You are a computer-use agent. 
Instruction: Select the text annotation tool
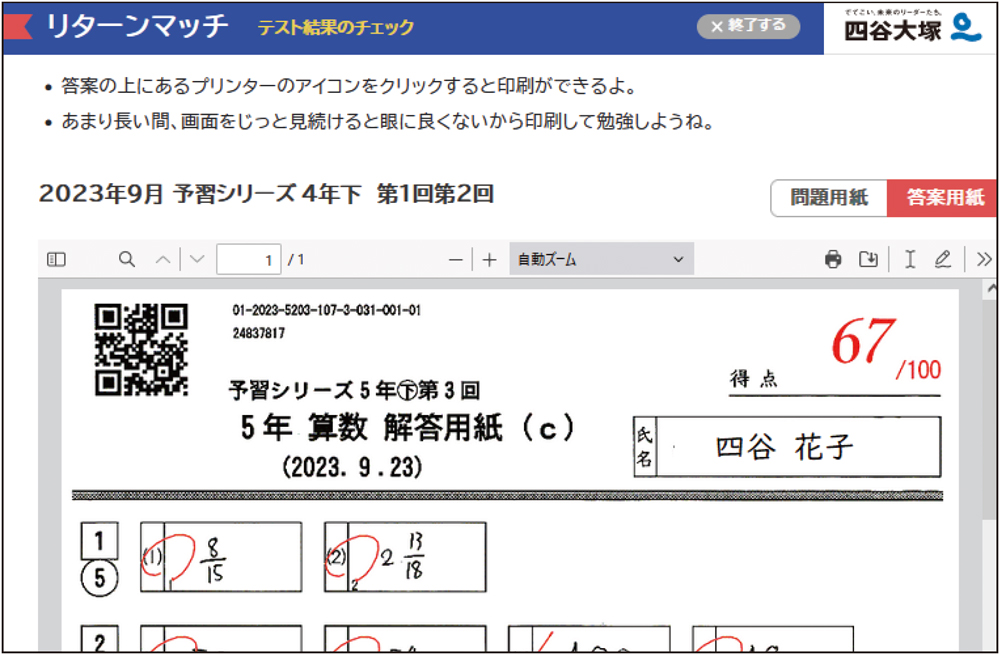tap(910, 260)
